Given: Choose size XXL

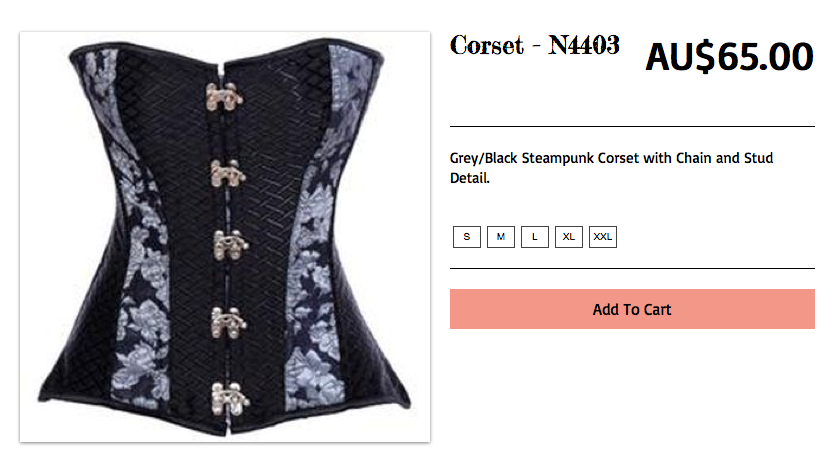Looking at the screenshot, I should coord(603,237).
